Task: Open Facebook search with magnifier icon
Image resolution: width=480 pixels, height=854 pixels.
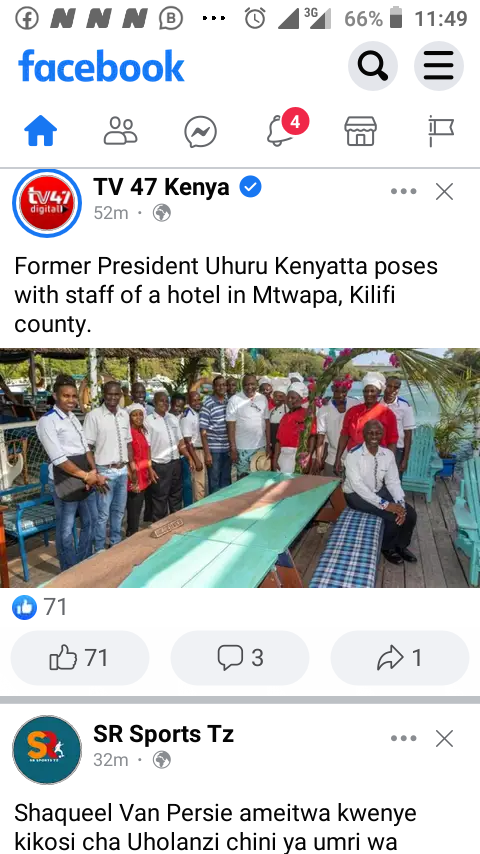Action: click(x=373, y=66)
